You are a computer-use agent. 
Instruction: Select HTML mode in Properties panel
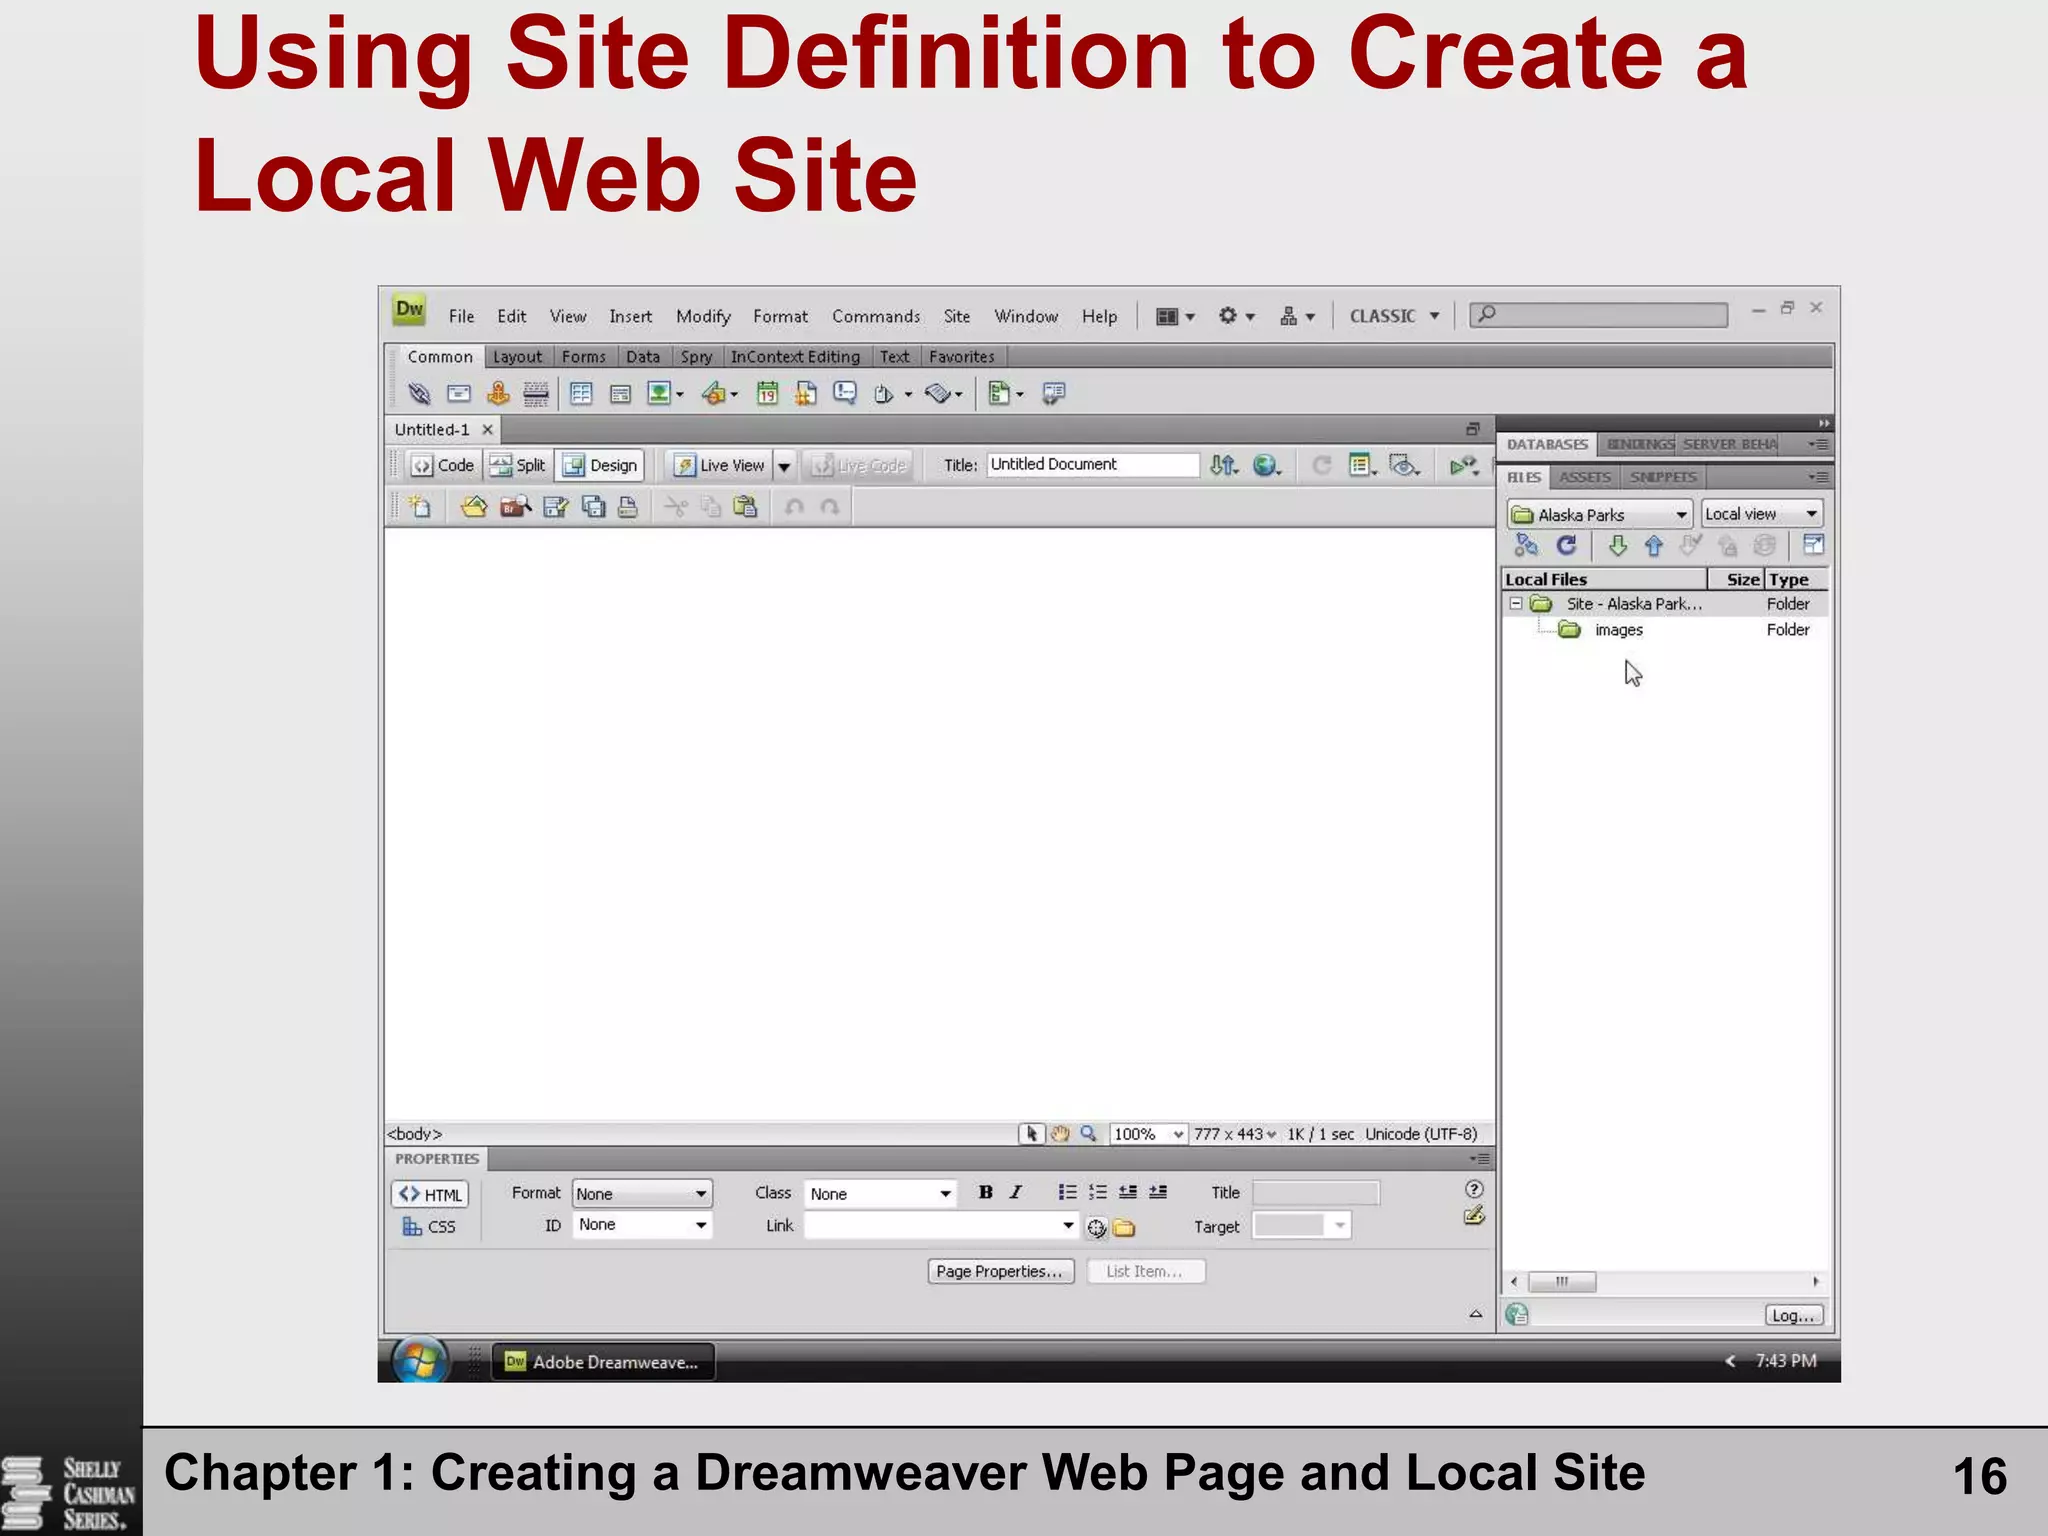pos(431,1195)
